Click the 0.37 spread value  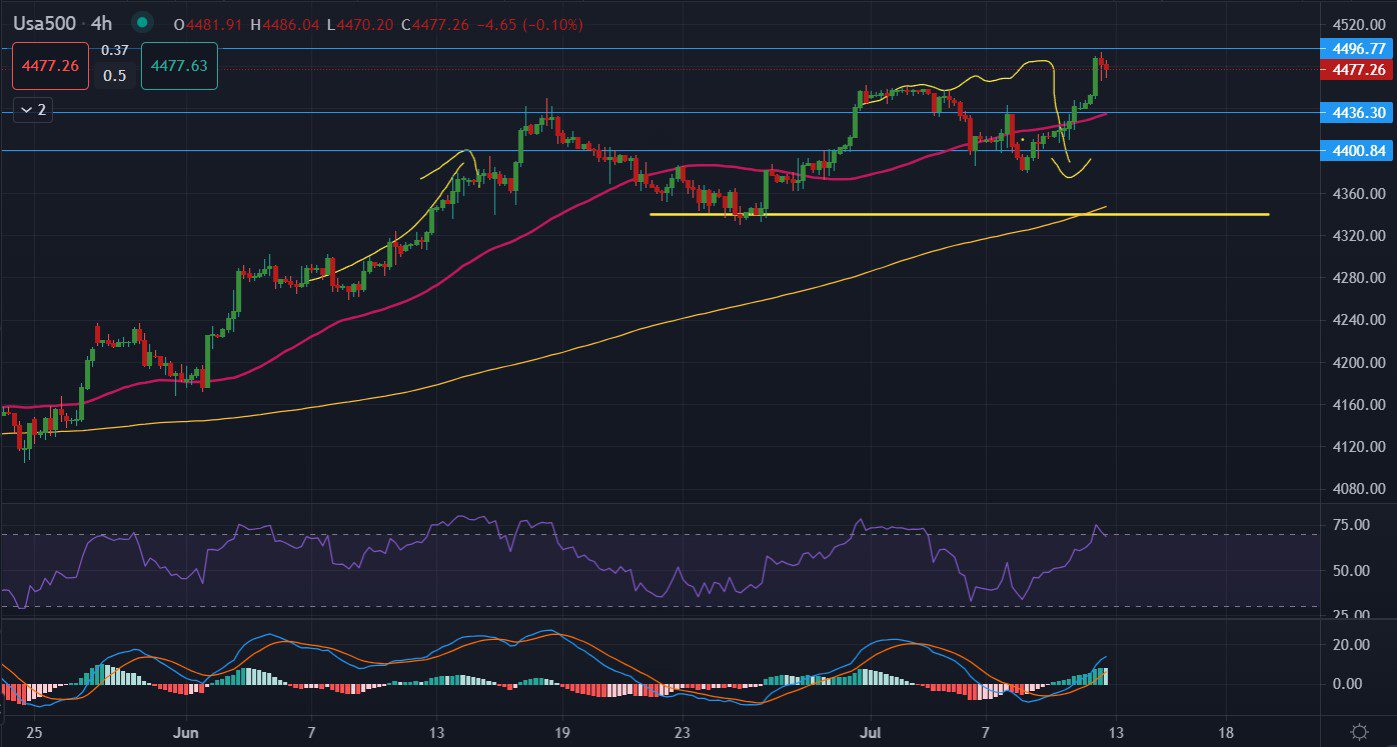pos(115,50)
